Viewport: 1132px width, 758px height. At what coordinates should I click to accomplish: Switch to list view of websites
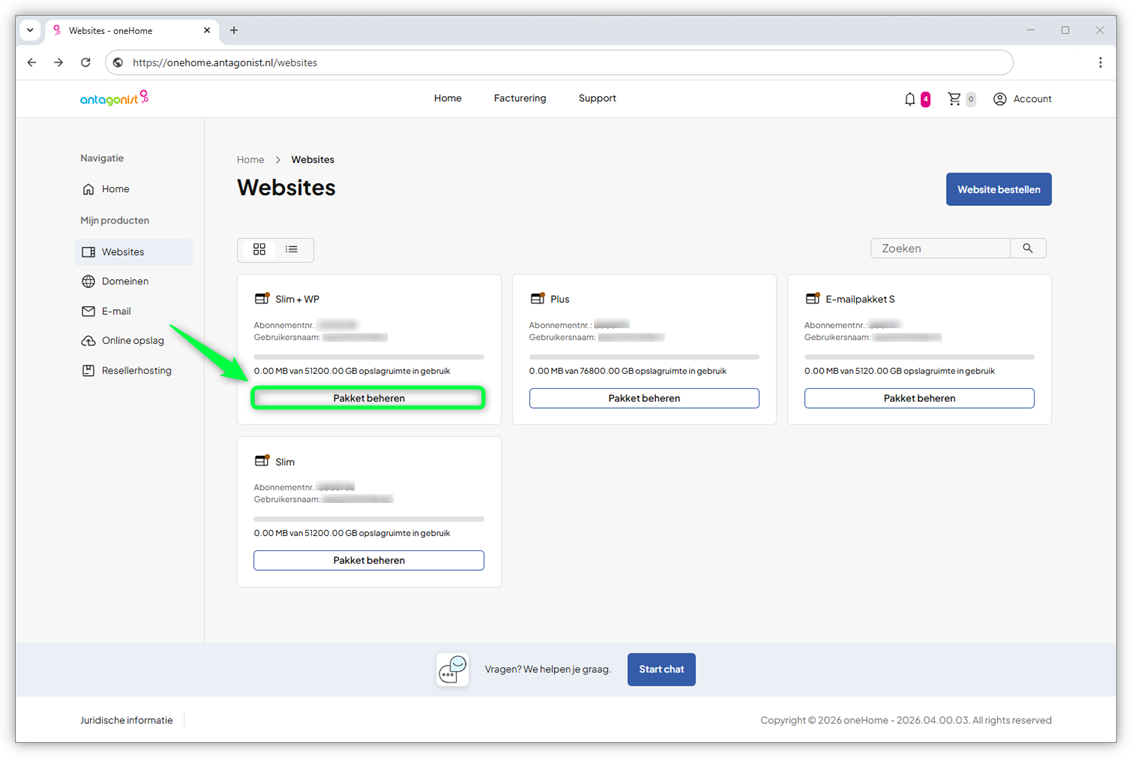pyautogui.click(x=291, y=249)
